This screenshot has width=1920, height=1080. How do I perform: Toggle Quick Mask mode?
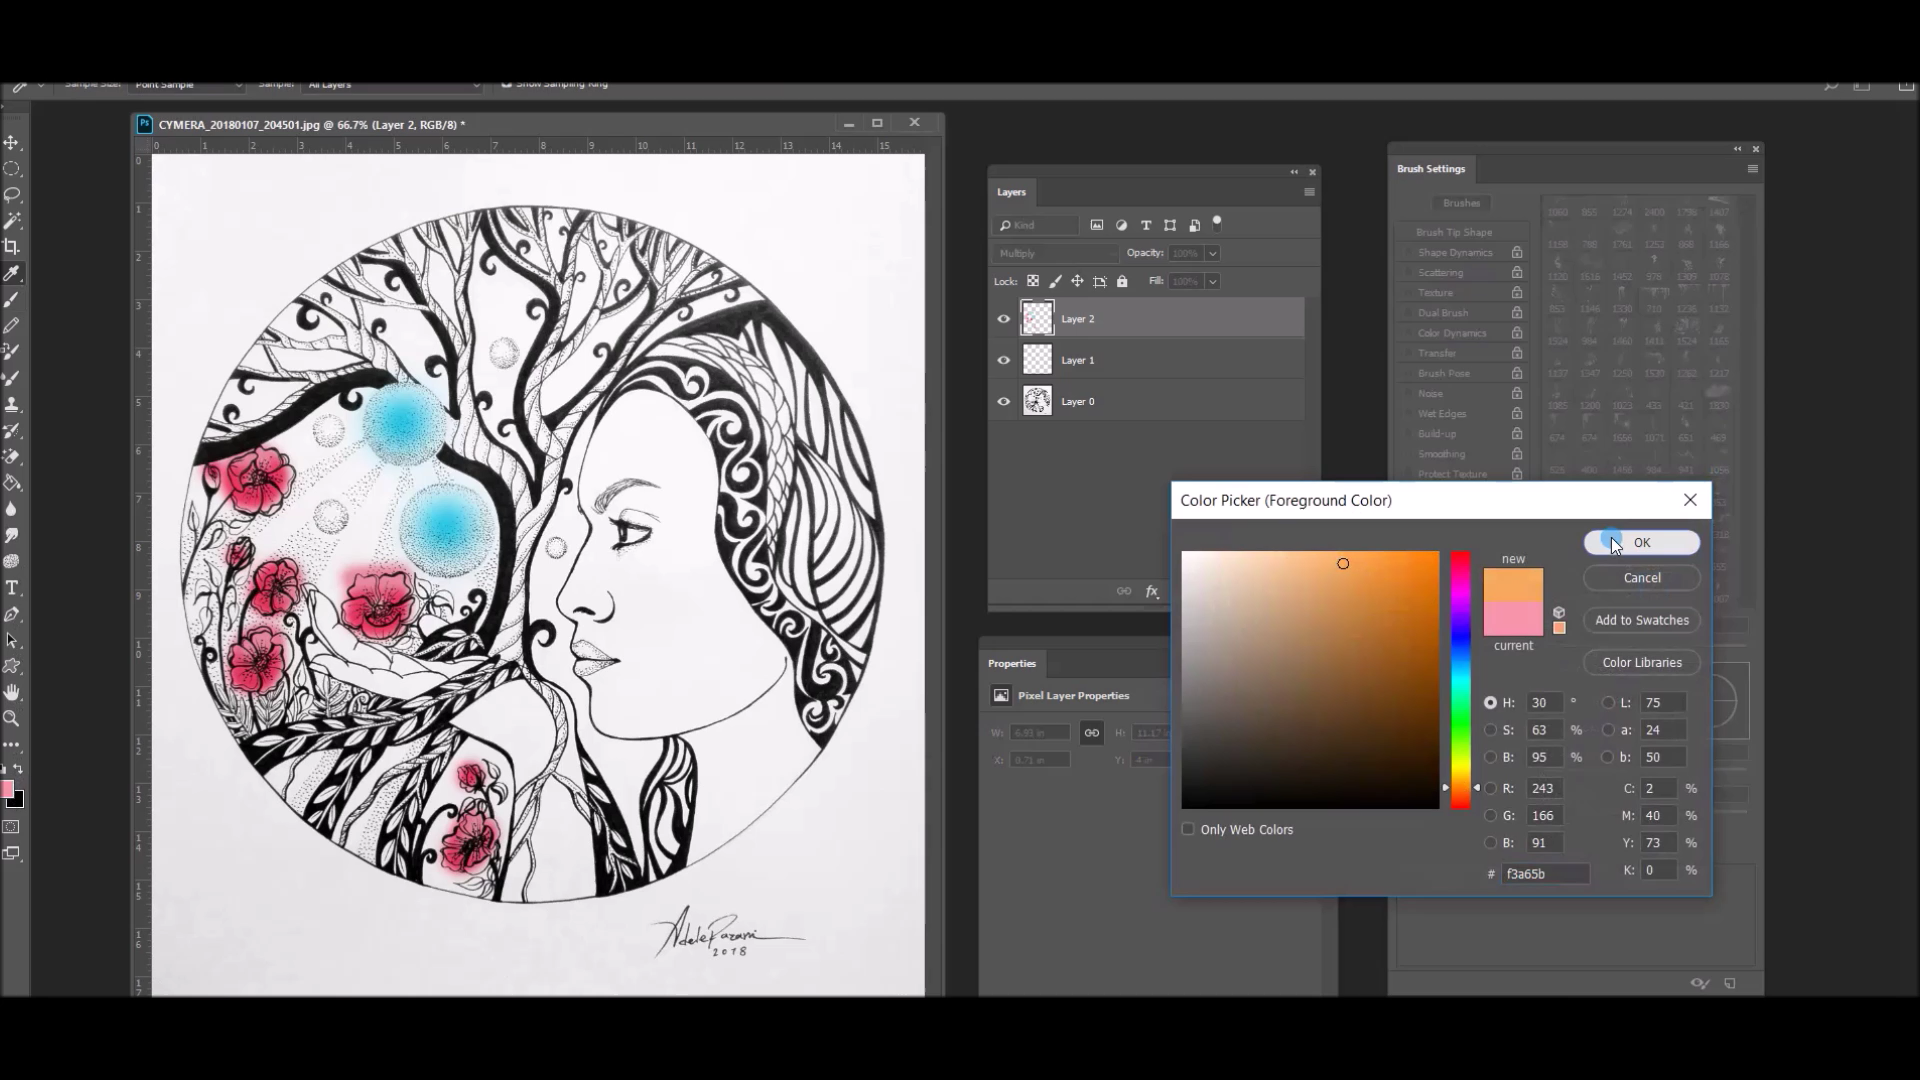(x=12, y=827)
